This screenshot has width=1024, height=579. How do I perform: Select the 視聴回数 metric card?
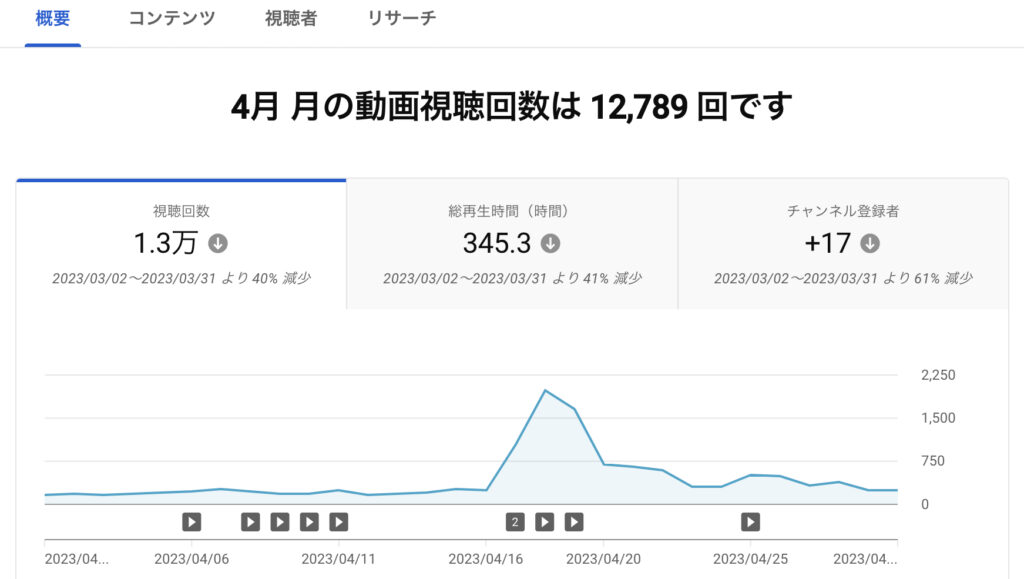tap(181, 244)
